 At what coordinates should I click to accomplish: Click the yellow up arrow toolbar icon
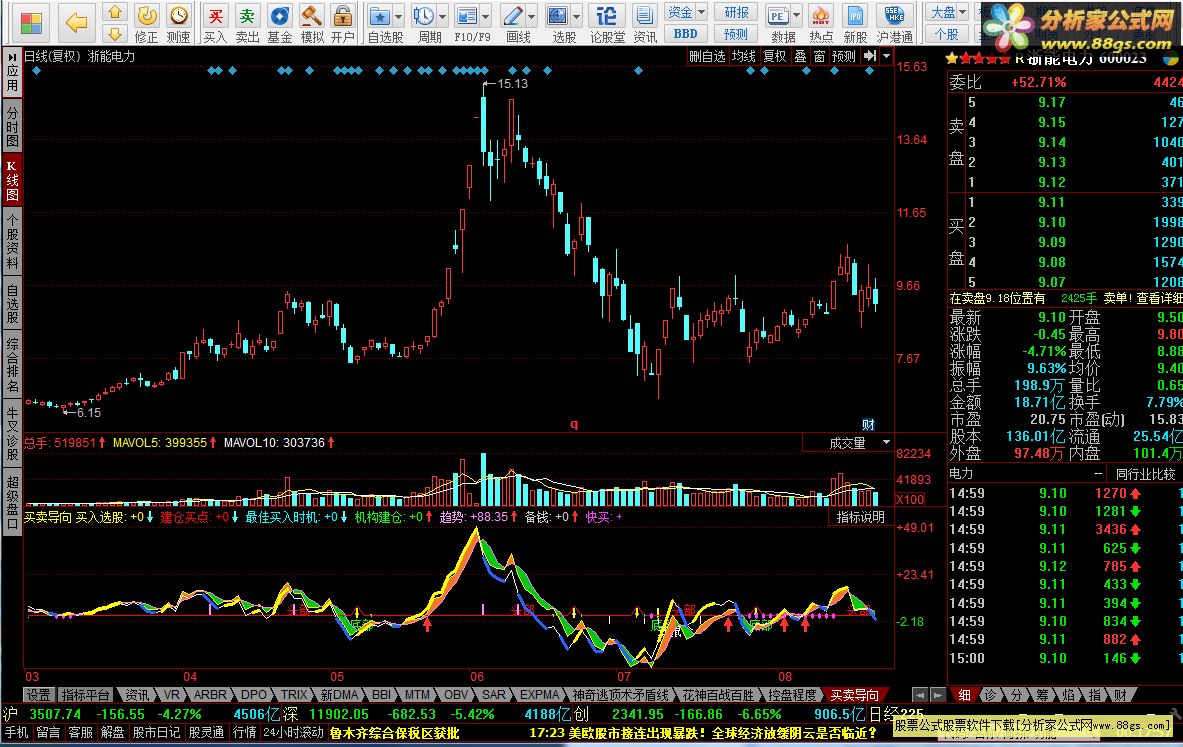tap(114, 12)
